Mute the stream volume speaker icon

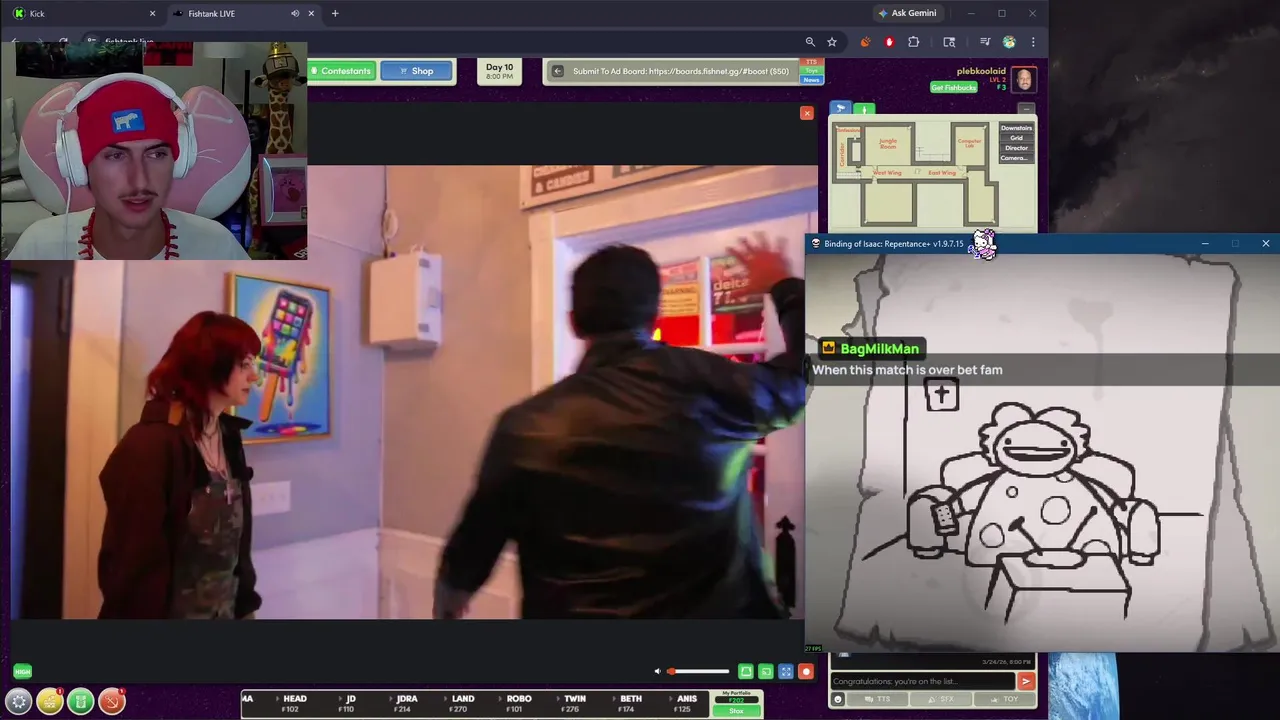coord(657,672)
